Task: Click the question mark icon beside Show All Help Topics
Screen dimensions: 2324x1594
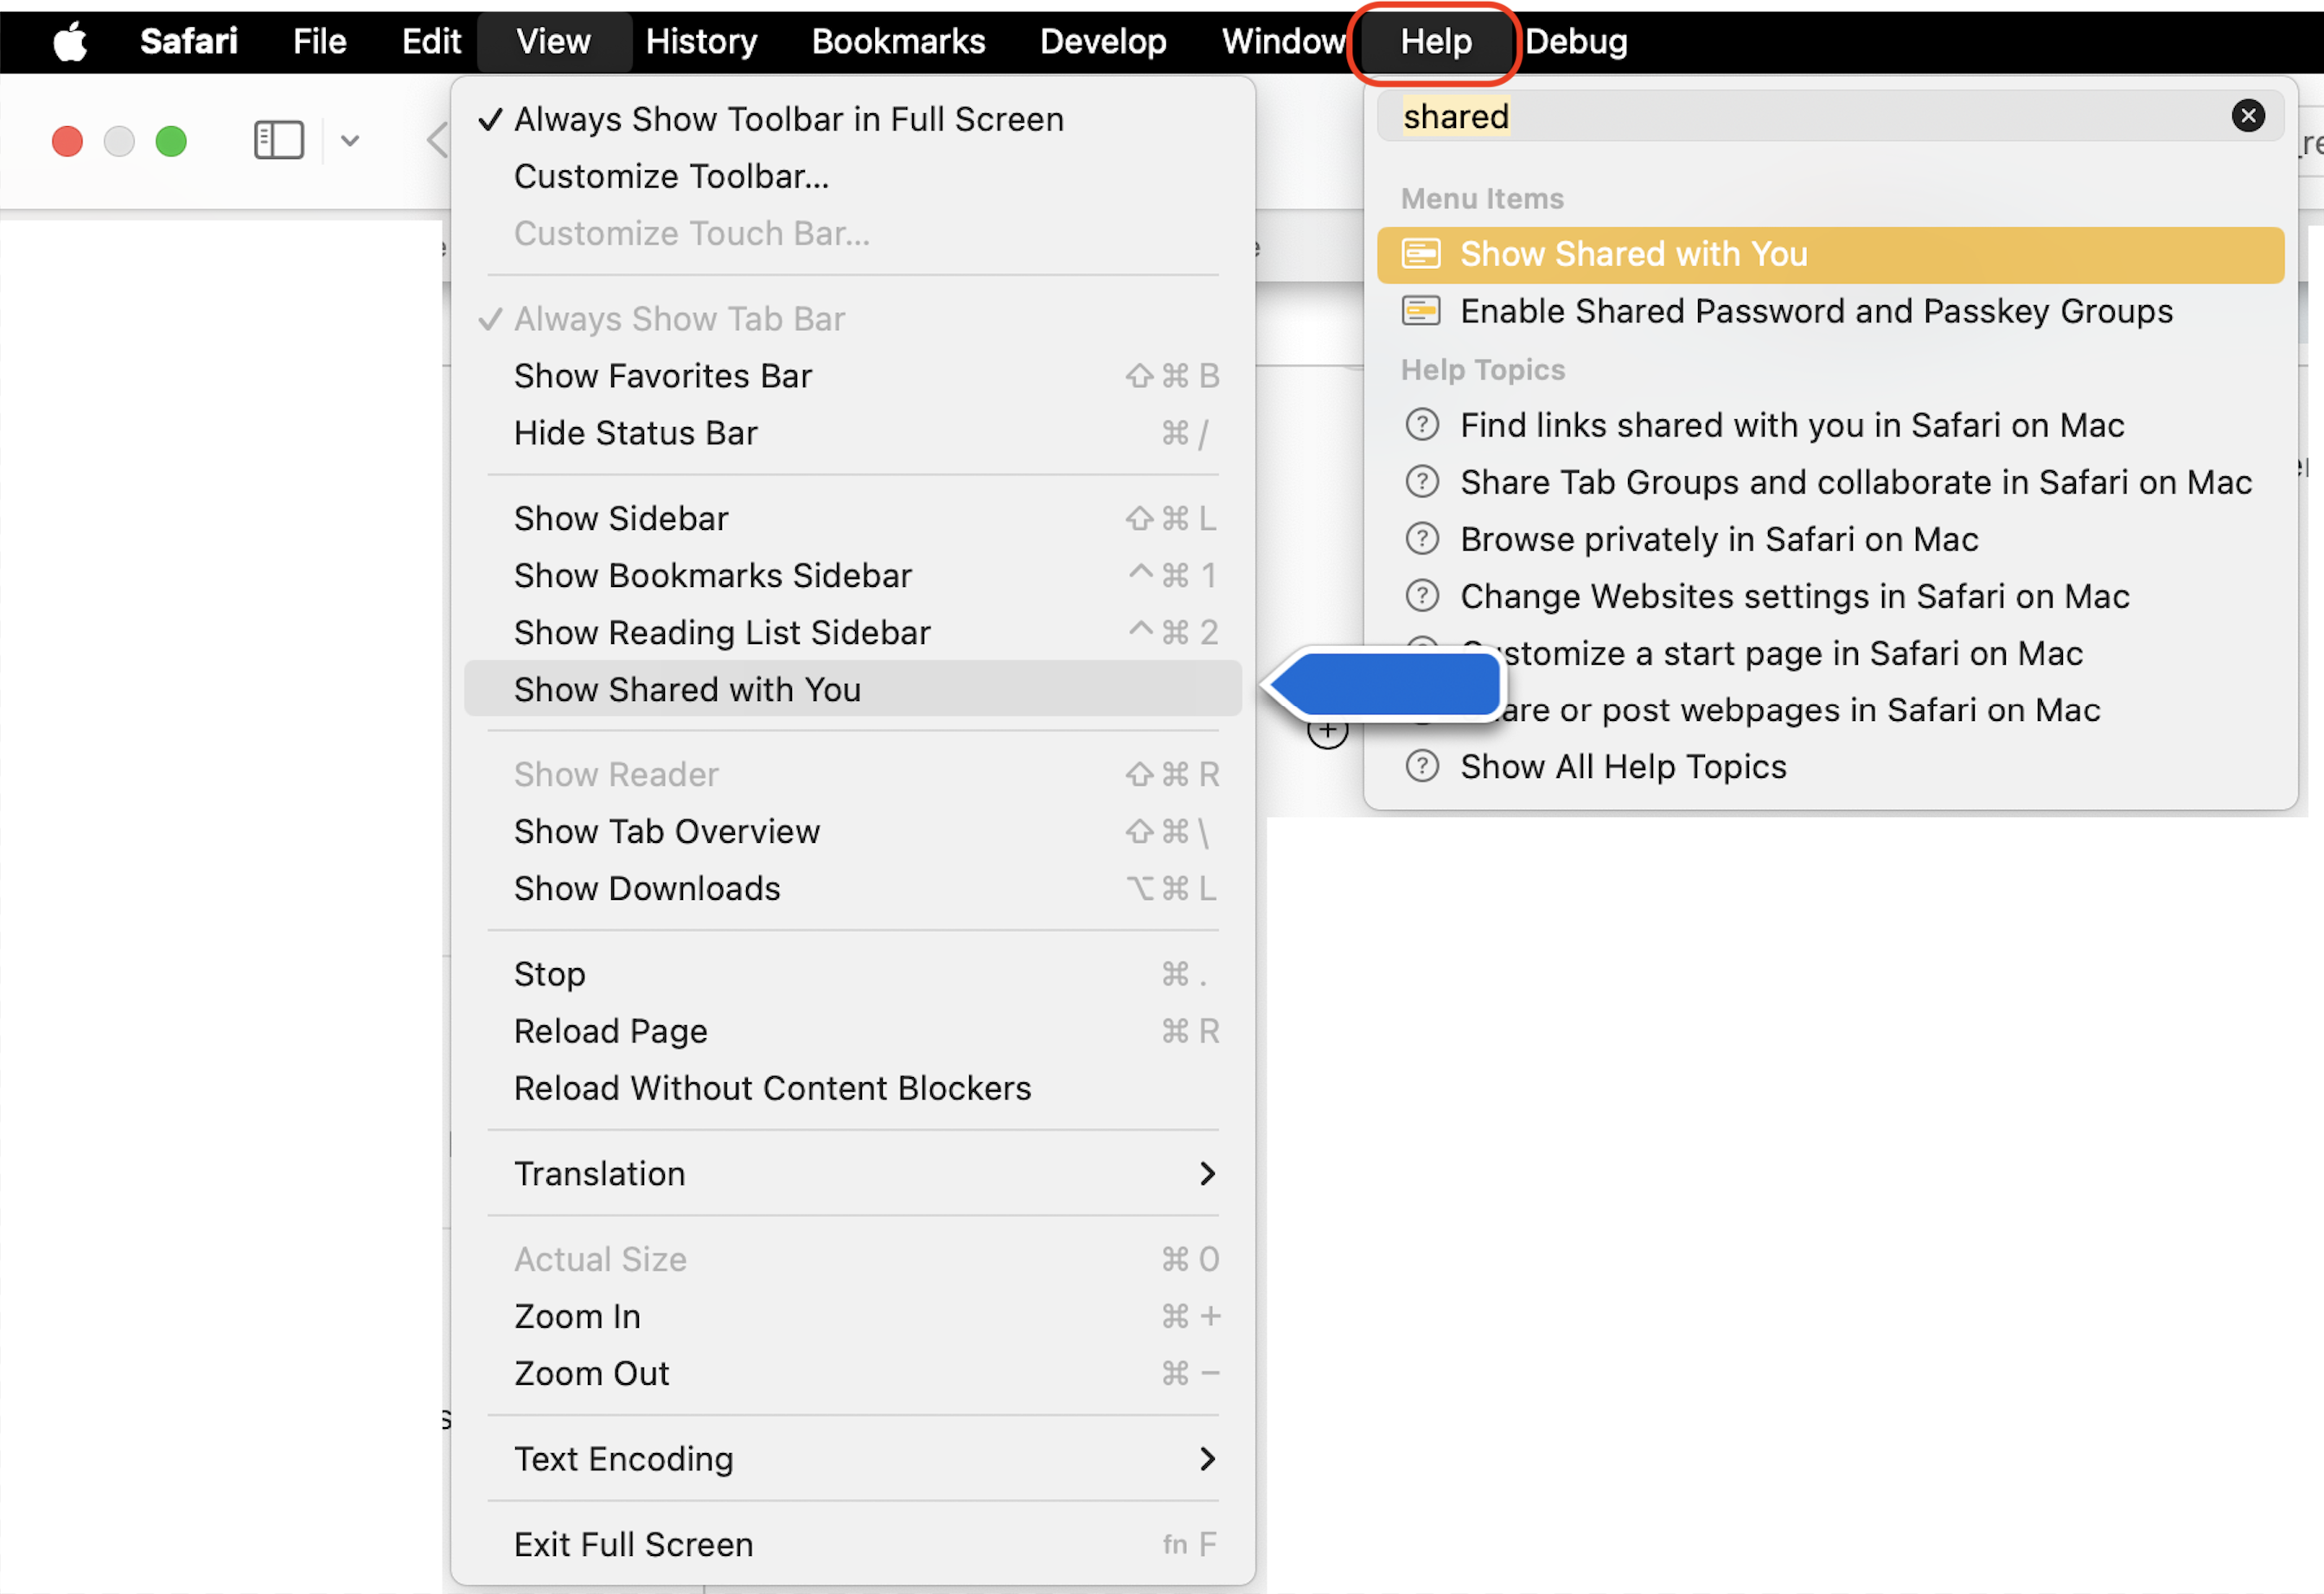Action: click(x=1421, y=767)
